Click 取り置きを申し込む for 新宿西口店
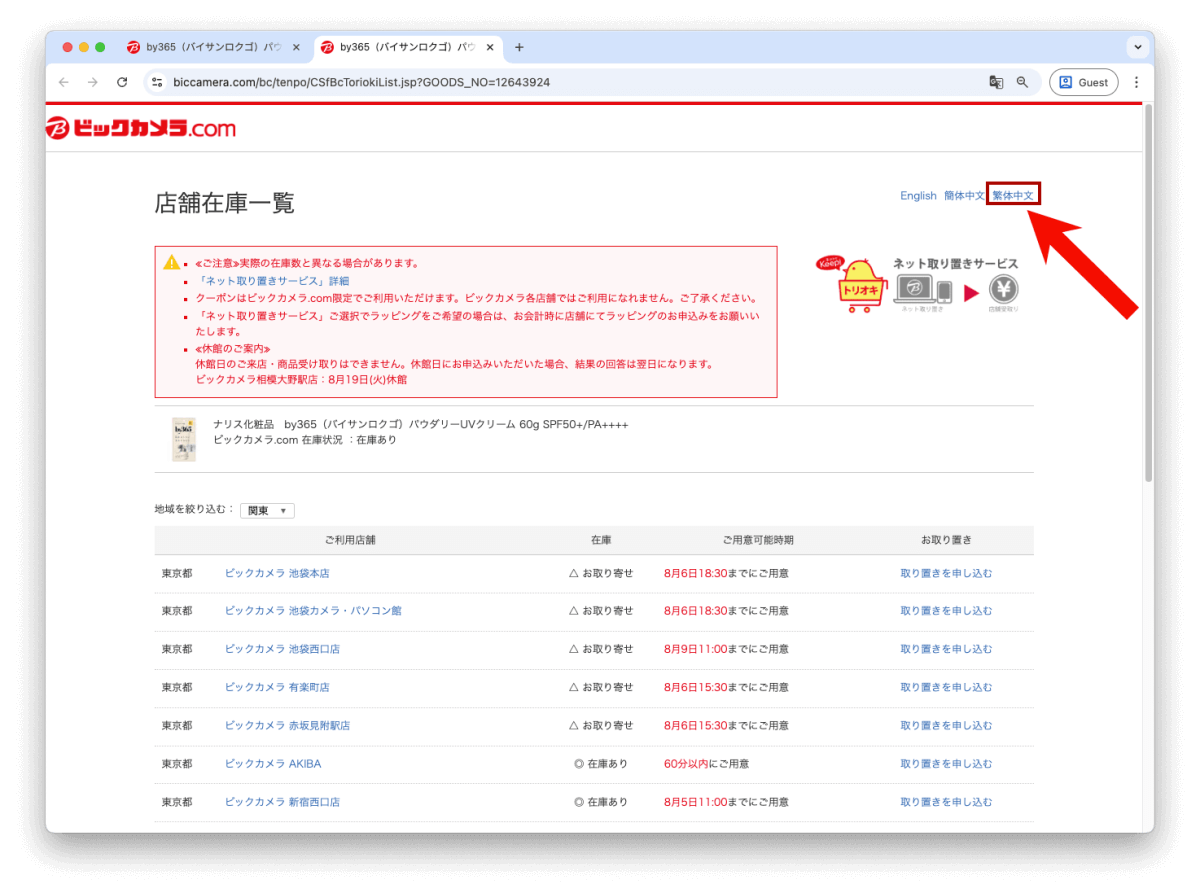 pos(946,802)
